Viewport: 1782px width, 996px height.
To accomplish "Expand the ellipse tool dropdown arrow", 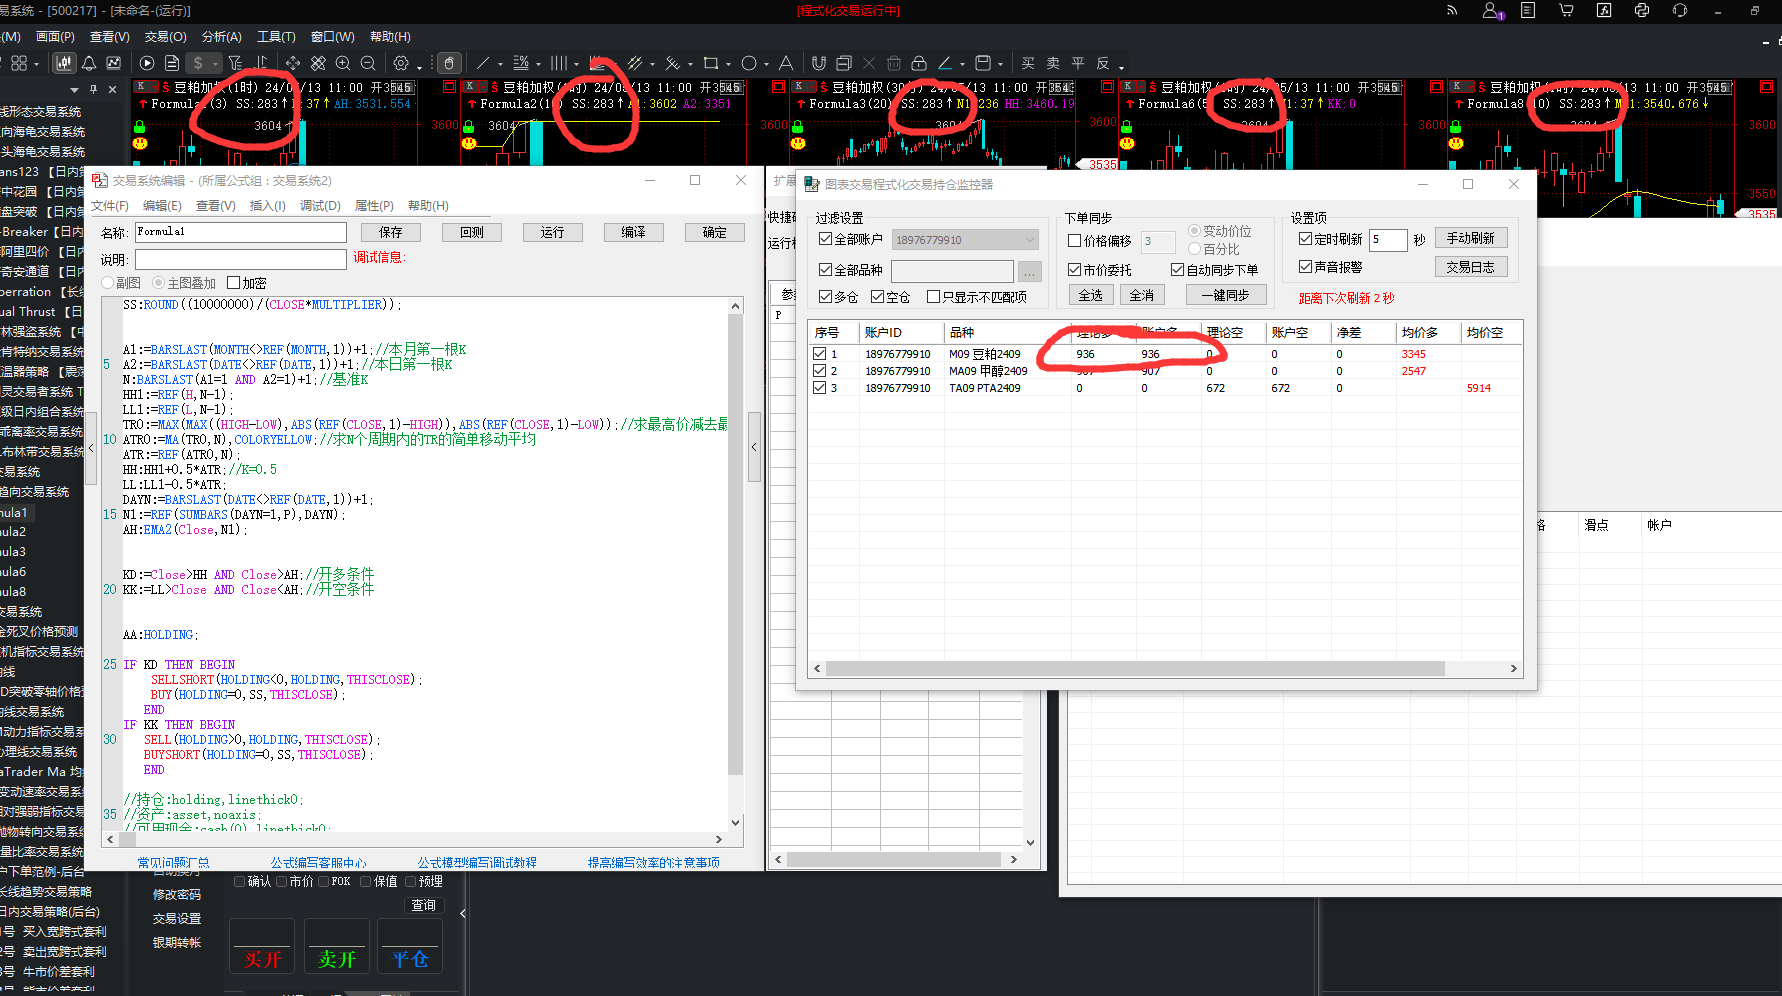I will [766, 65].
